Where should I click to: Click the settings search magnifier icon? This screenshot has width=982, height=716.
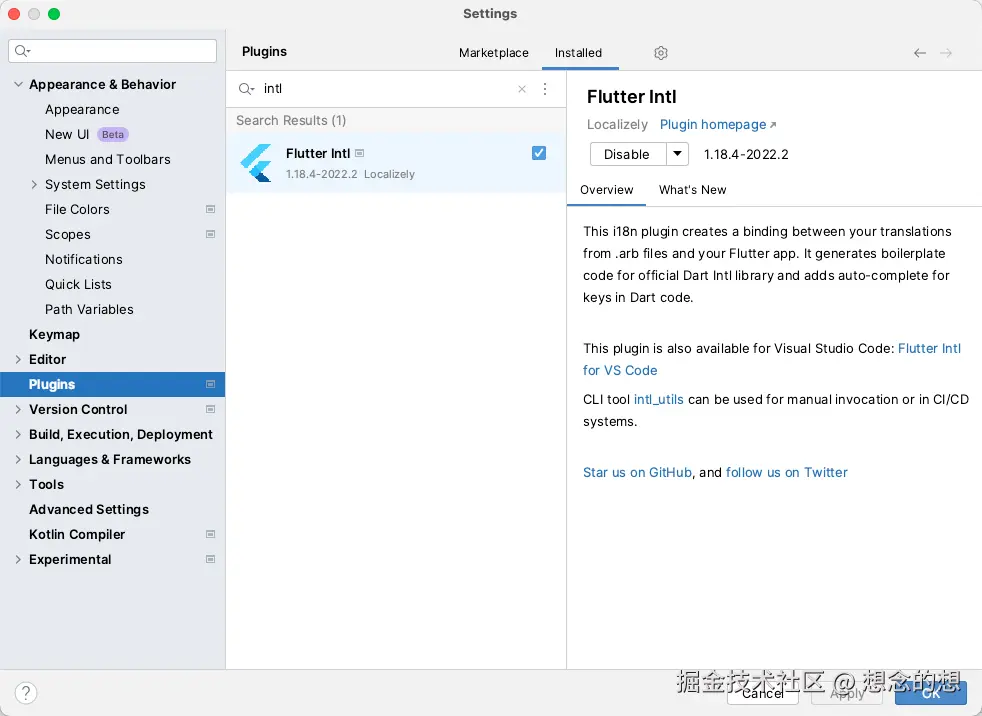click(23, 51)
